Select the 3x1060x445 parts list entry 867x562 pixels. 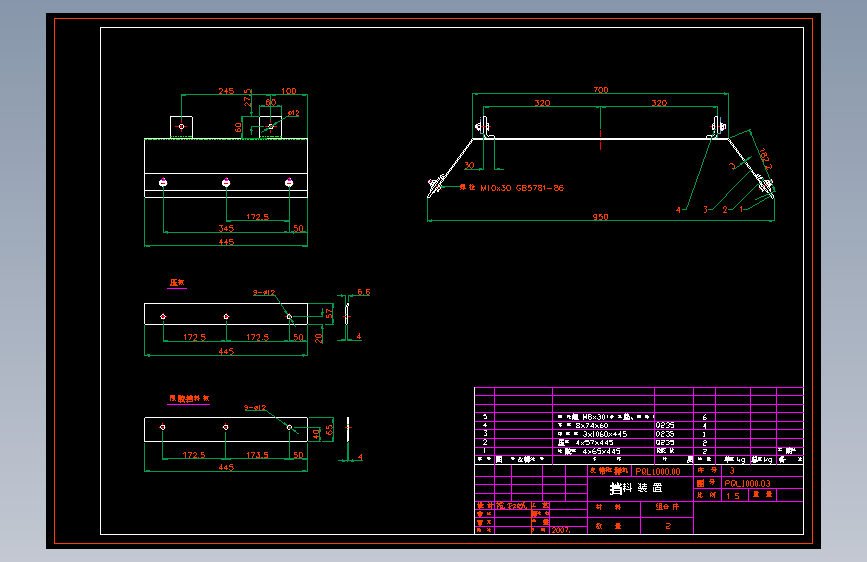[x=605, y=434]
